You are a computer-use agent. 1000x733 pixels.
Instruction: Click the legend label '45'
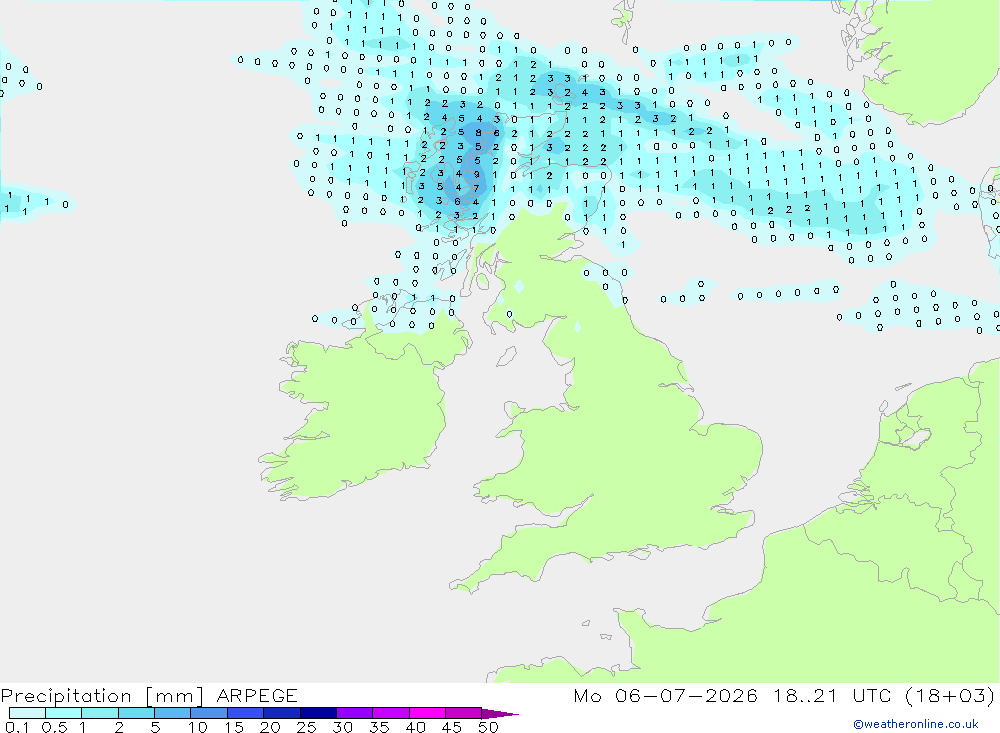452,727
